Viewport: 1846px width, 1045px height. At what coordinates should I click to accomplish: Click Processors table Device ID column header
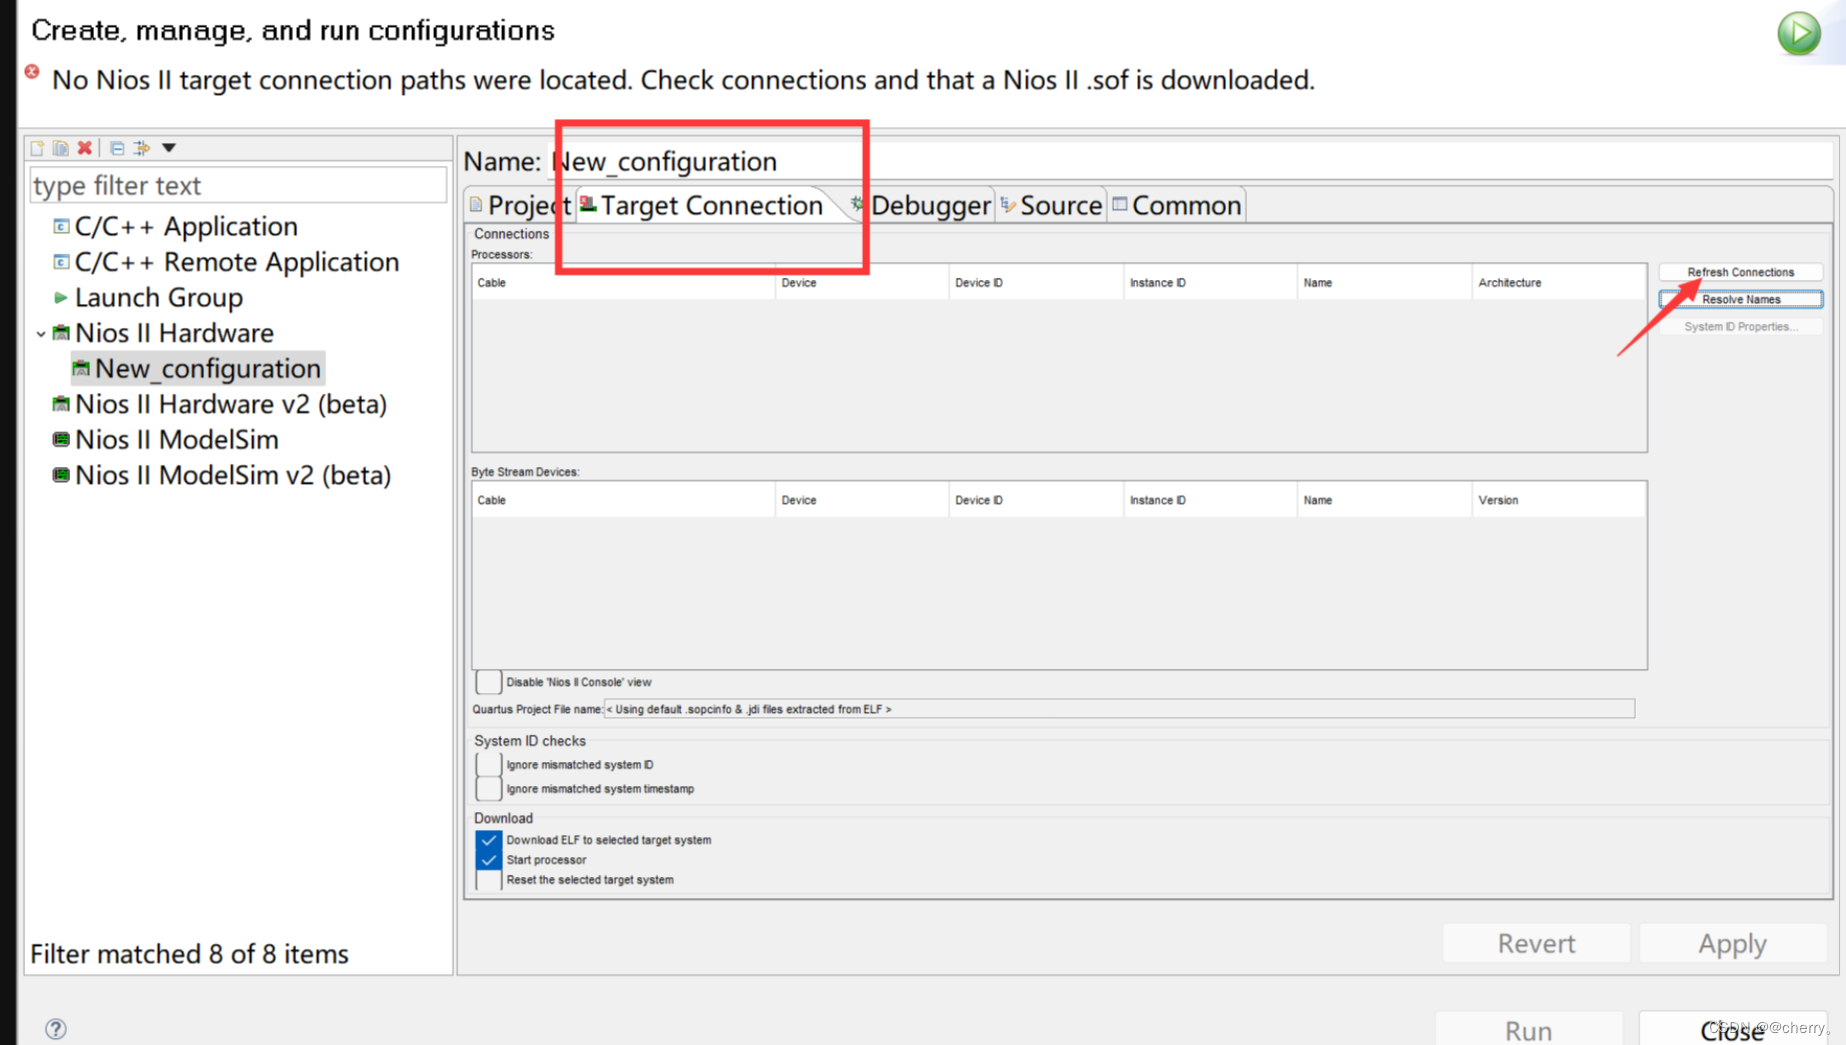coord(1036,283)
